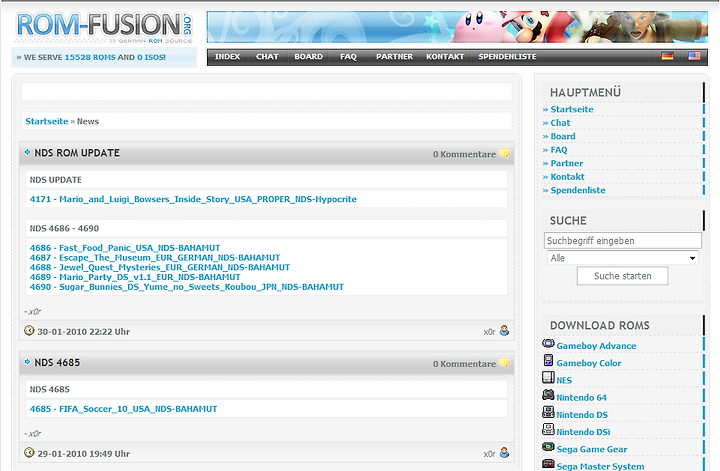Open the Nintendo 64 ROMs link
720x471 pixels.
581,397
